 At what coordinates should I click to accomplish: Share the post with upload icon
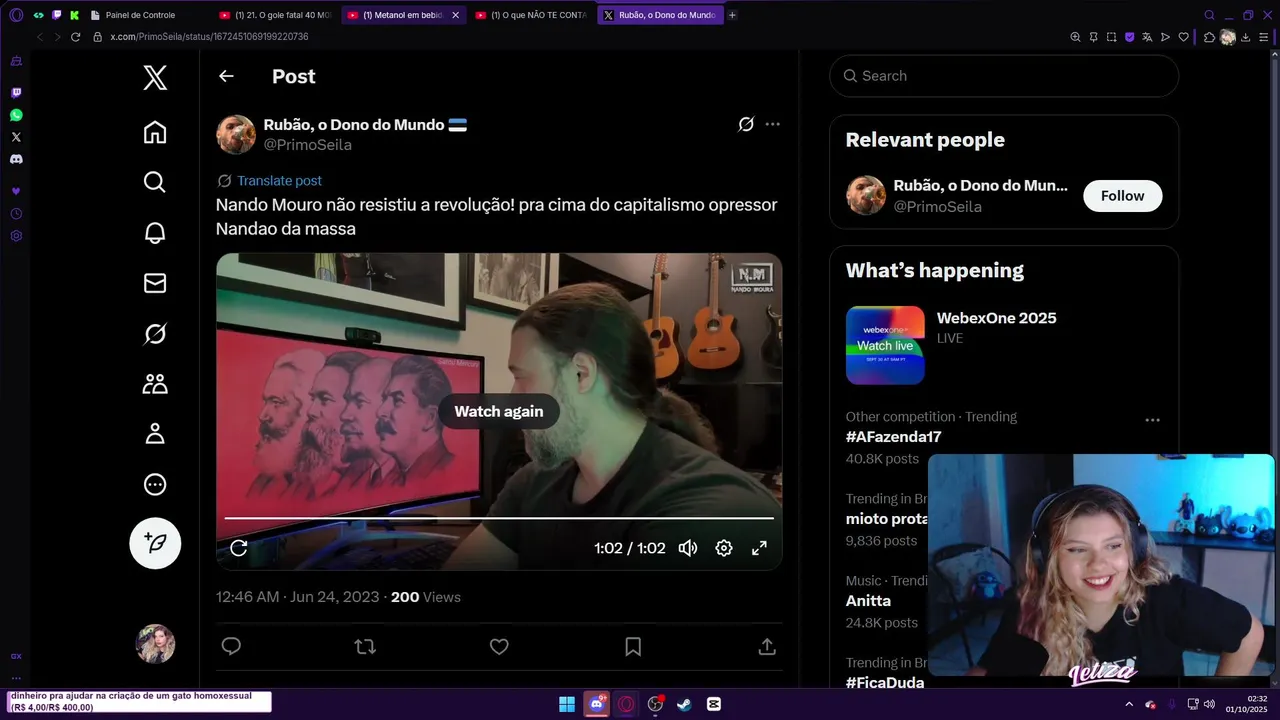[767, 647]
